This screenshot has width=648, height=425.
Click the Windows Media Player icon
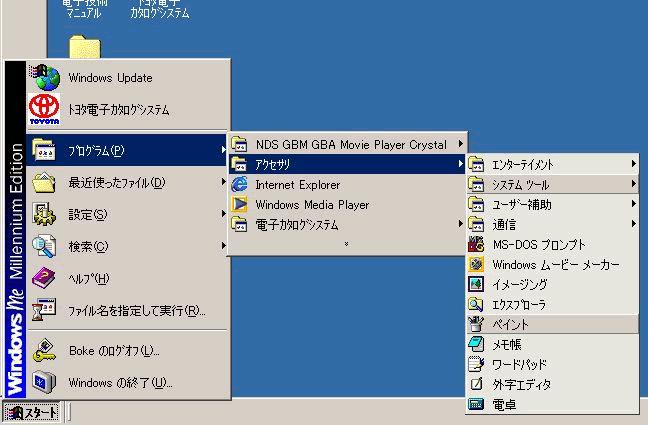[239, 204]
